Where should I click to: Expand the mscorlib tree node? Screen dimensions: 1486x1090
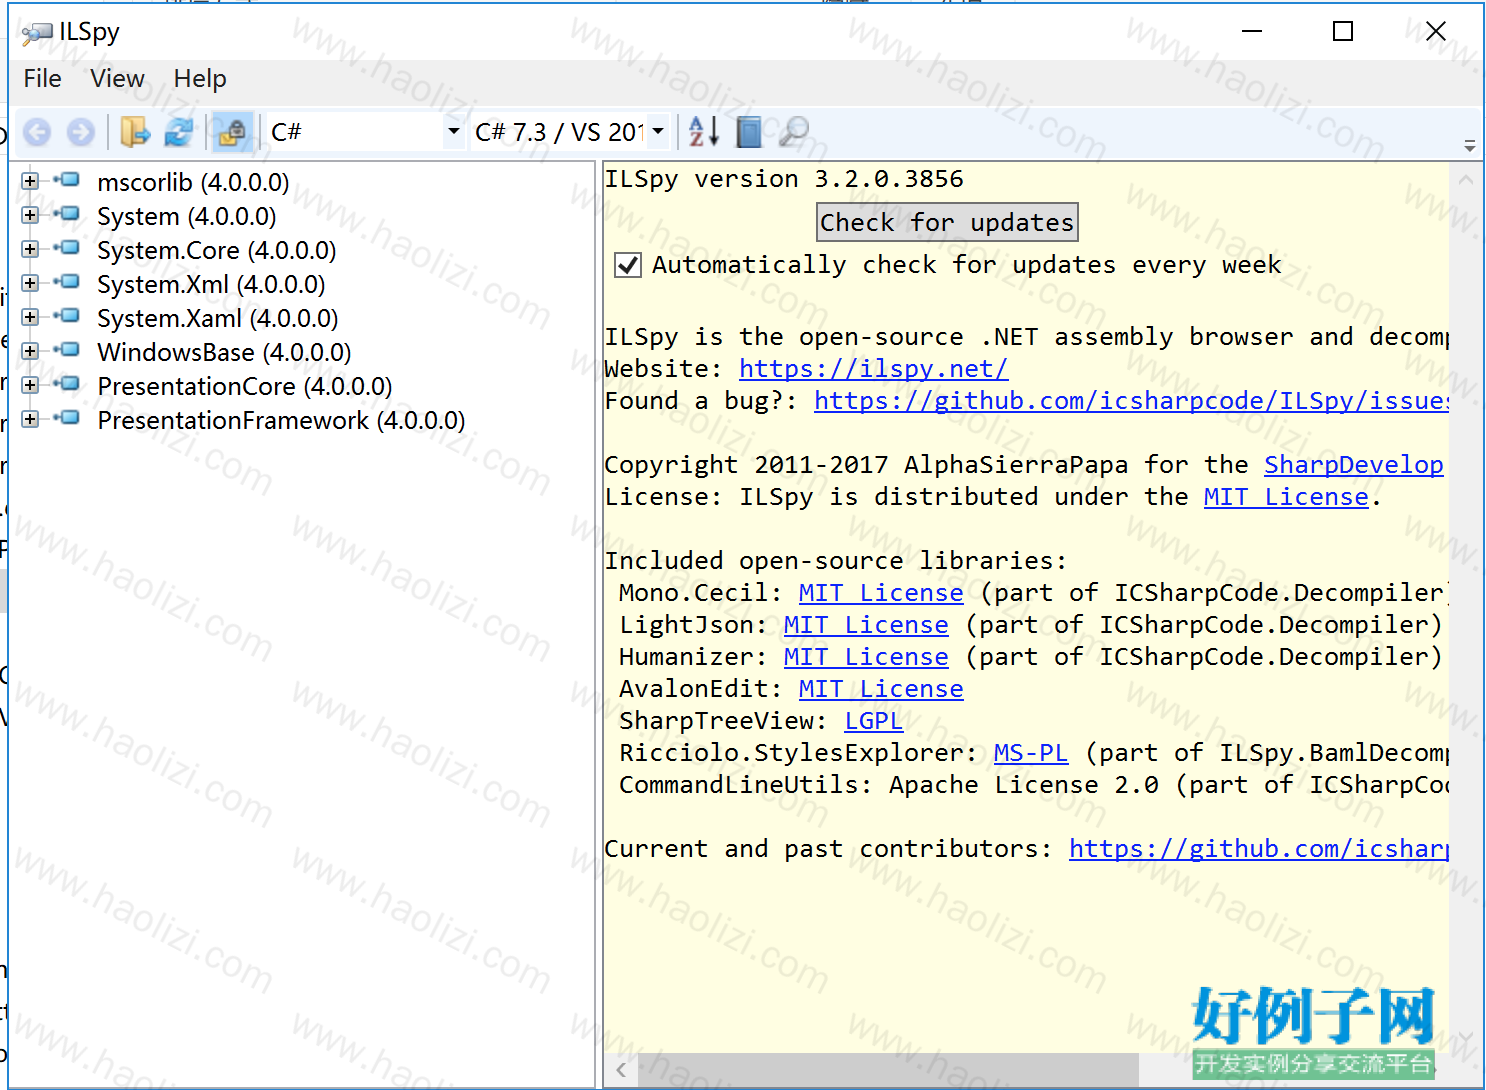(30, 181)
